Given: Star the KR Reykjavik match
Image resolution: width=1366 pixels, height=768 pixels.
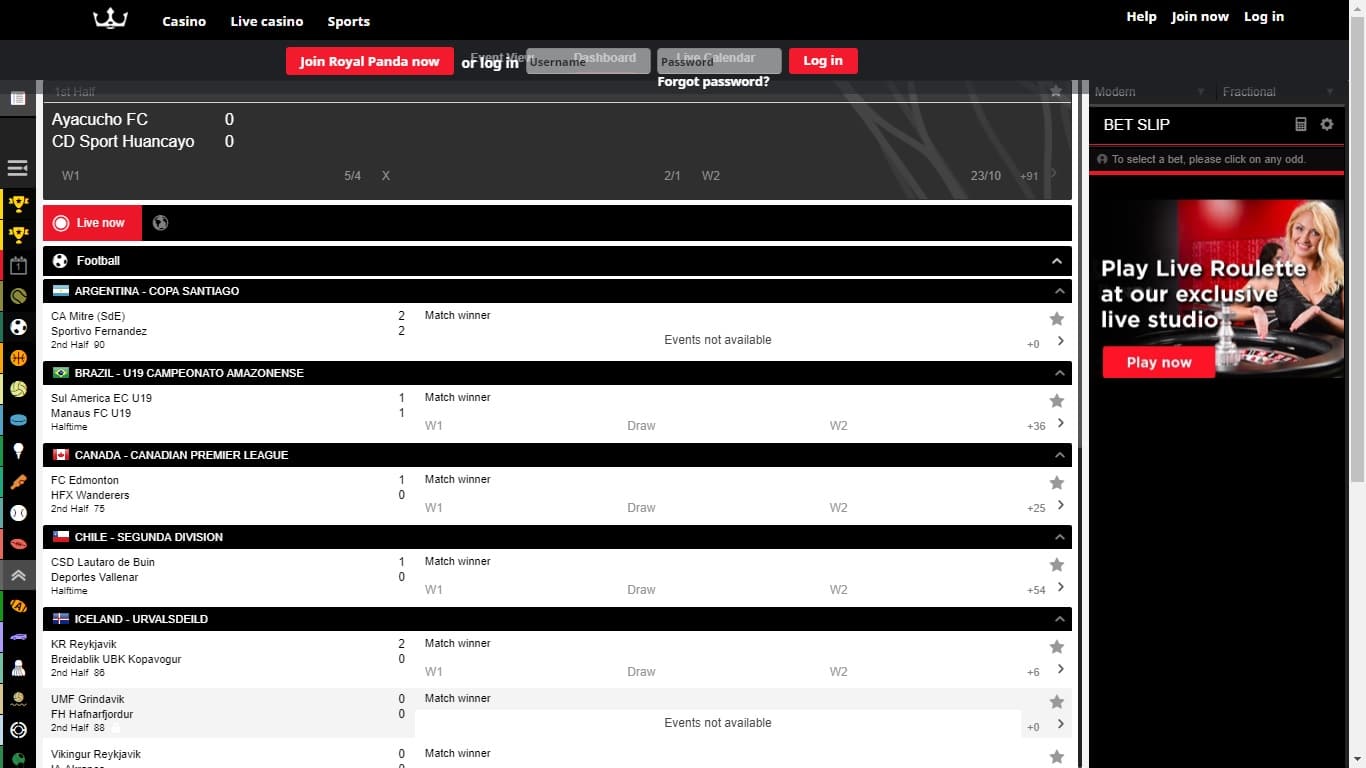Looking at the screenshot, I should [1057, 647].
